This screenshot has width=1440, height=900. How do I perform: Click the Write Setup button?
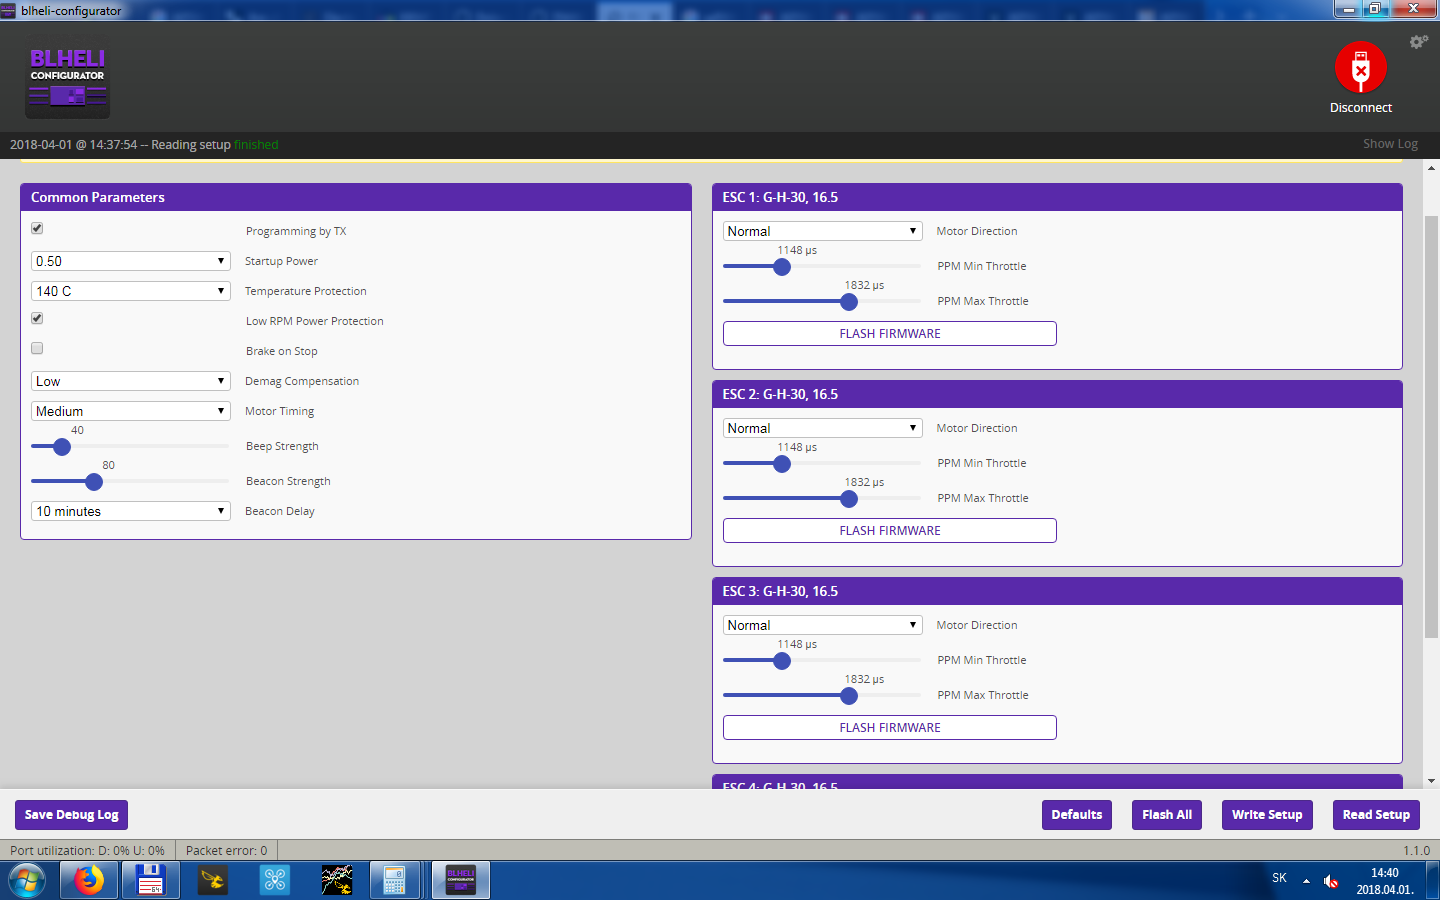click(x=1267, y=815)
